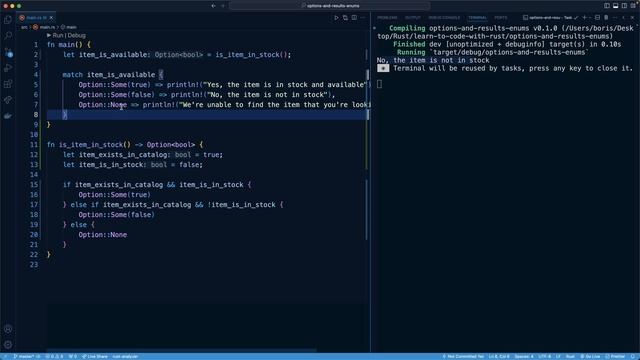This screenshot has width=640, height=360.
Task: Click the Rust language mode selector
Action: click(x=570, y=356)
